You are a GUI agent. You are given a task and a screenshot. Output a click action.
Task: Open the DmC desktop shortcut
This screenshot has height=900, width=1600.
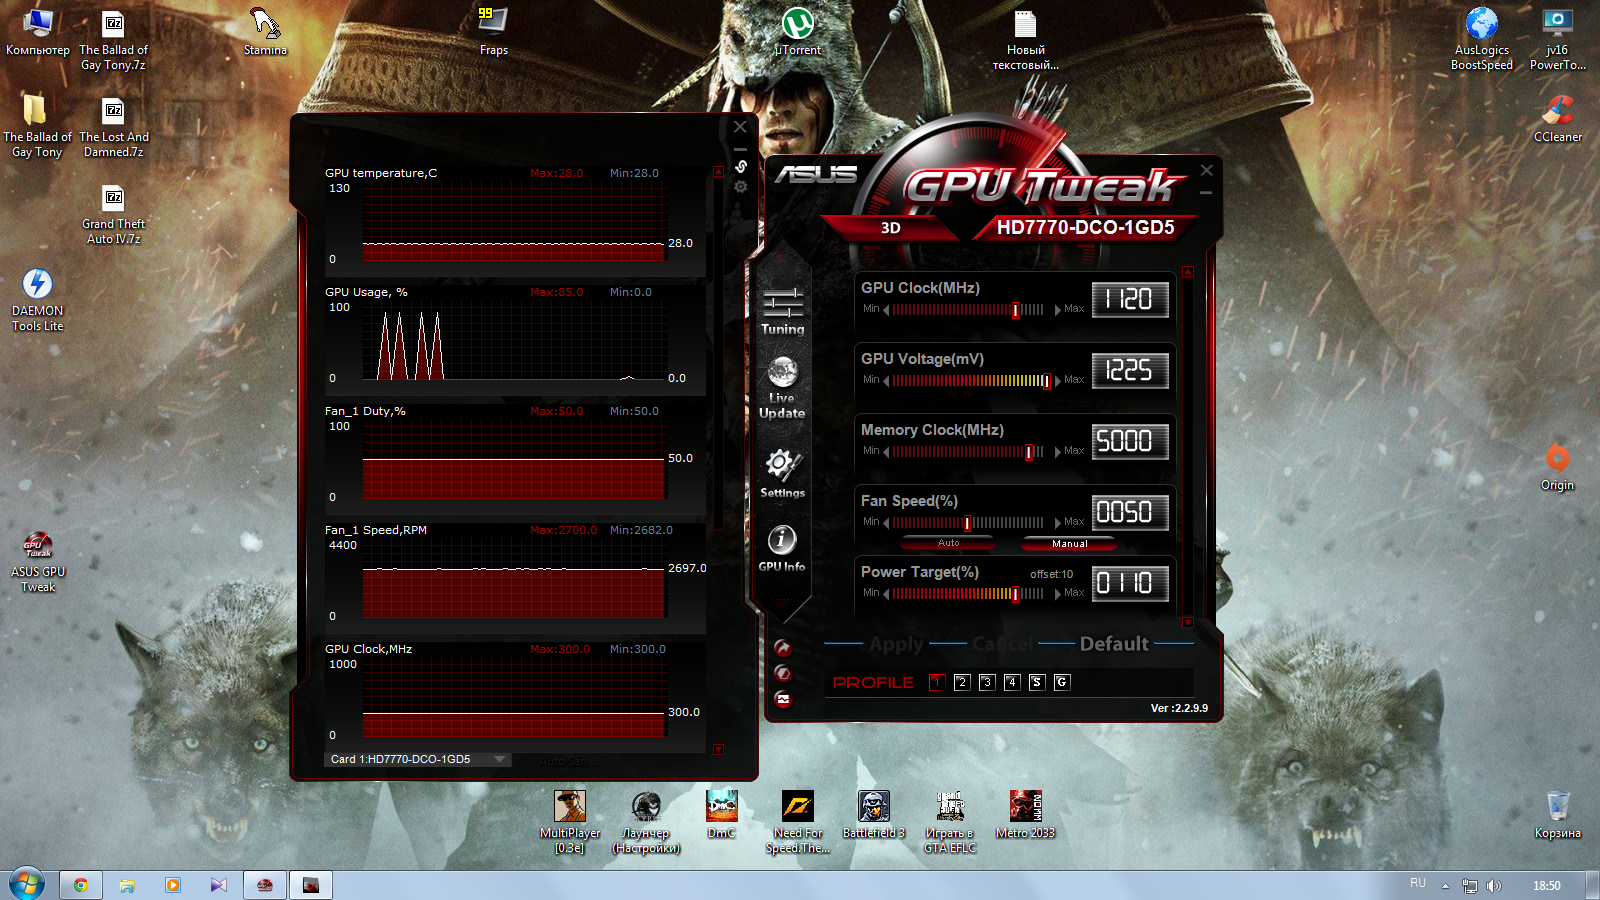coord(721,815)
